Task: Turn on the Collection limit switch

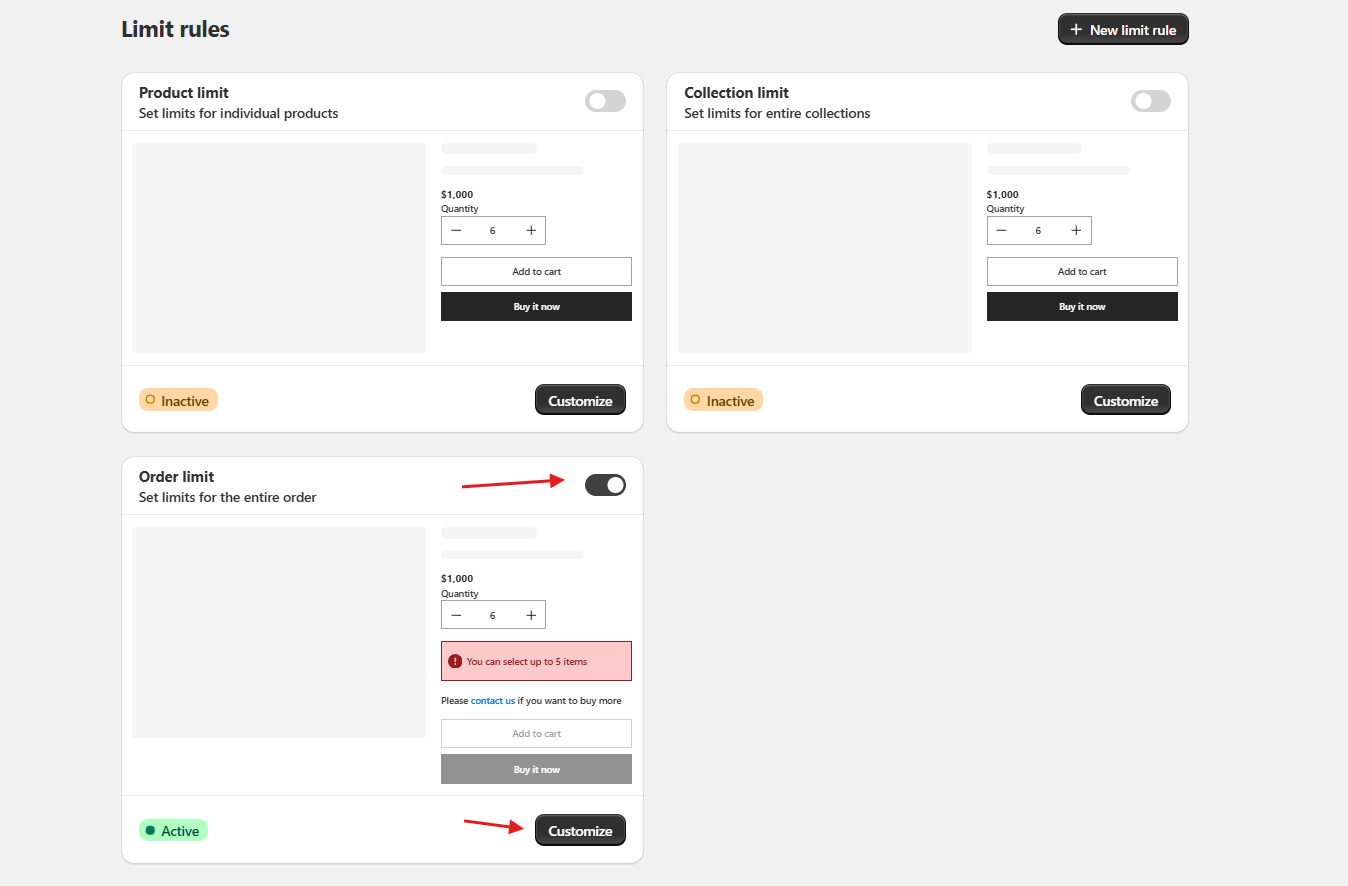Action: tap(1150, 101)
